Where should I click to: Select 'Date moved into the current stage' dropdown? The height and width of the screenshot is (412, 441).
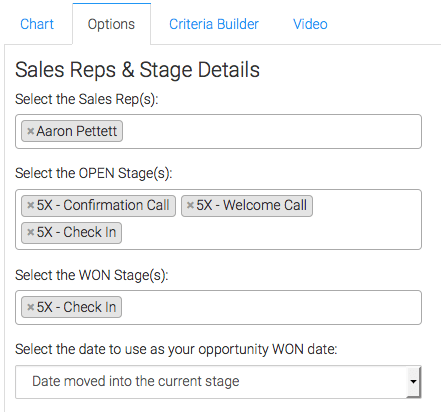pos(218,381)
